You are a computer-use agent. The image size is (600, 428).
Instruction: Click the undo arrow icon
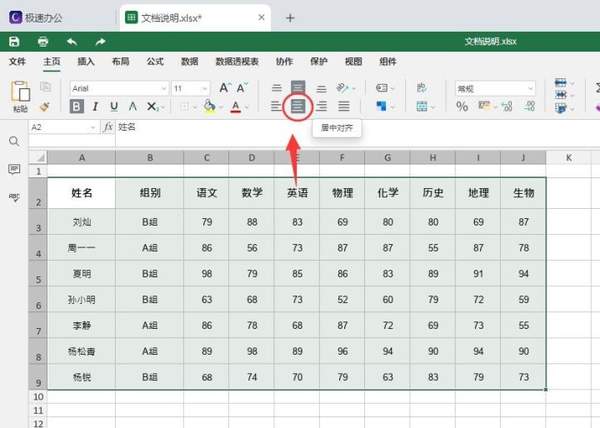pos(72,41)
